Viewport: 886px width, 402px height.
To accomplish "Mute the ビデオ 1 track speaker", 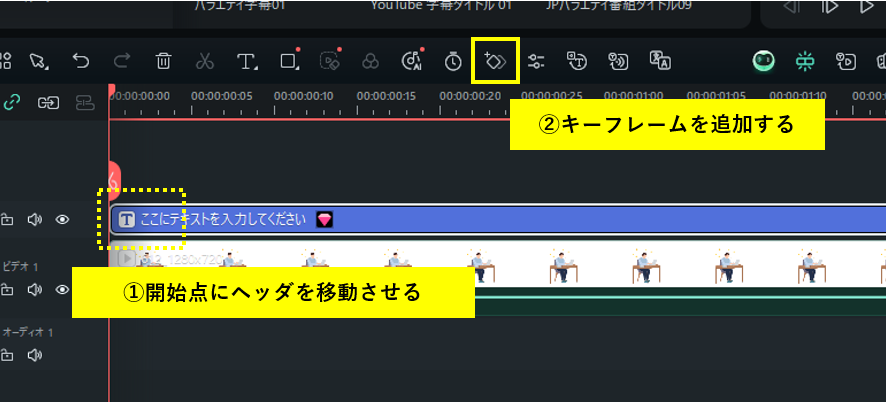I will [x=35, y=290].
